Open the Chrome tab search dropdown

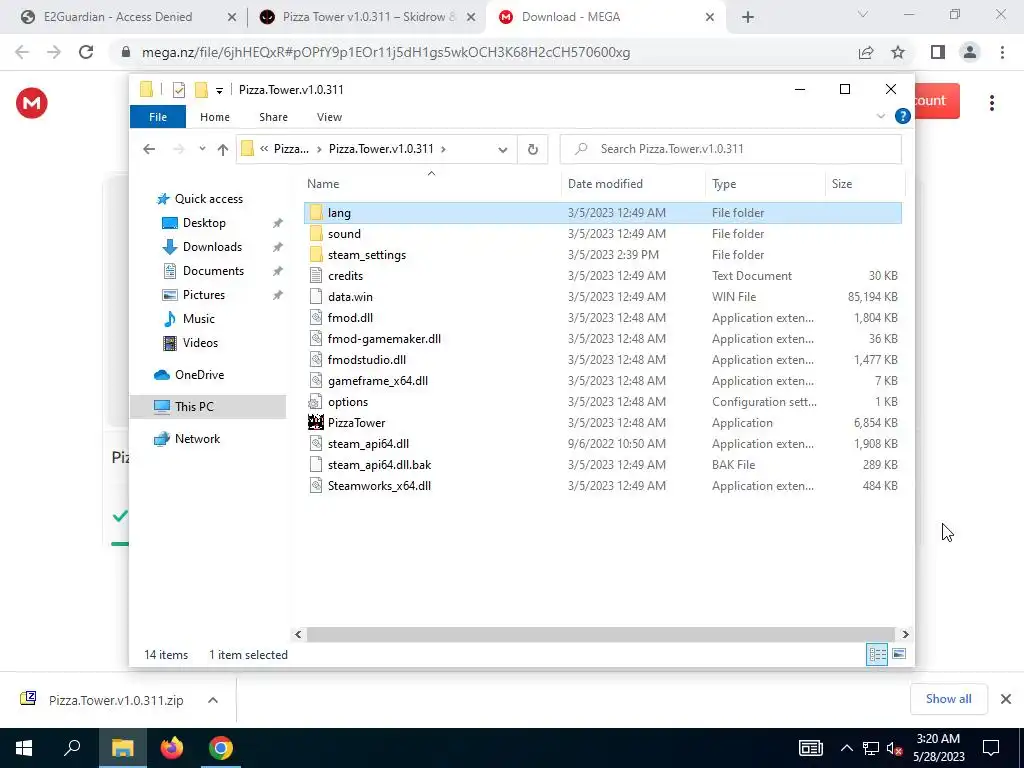tap(863, 14)
